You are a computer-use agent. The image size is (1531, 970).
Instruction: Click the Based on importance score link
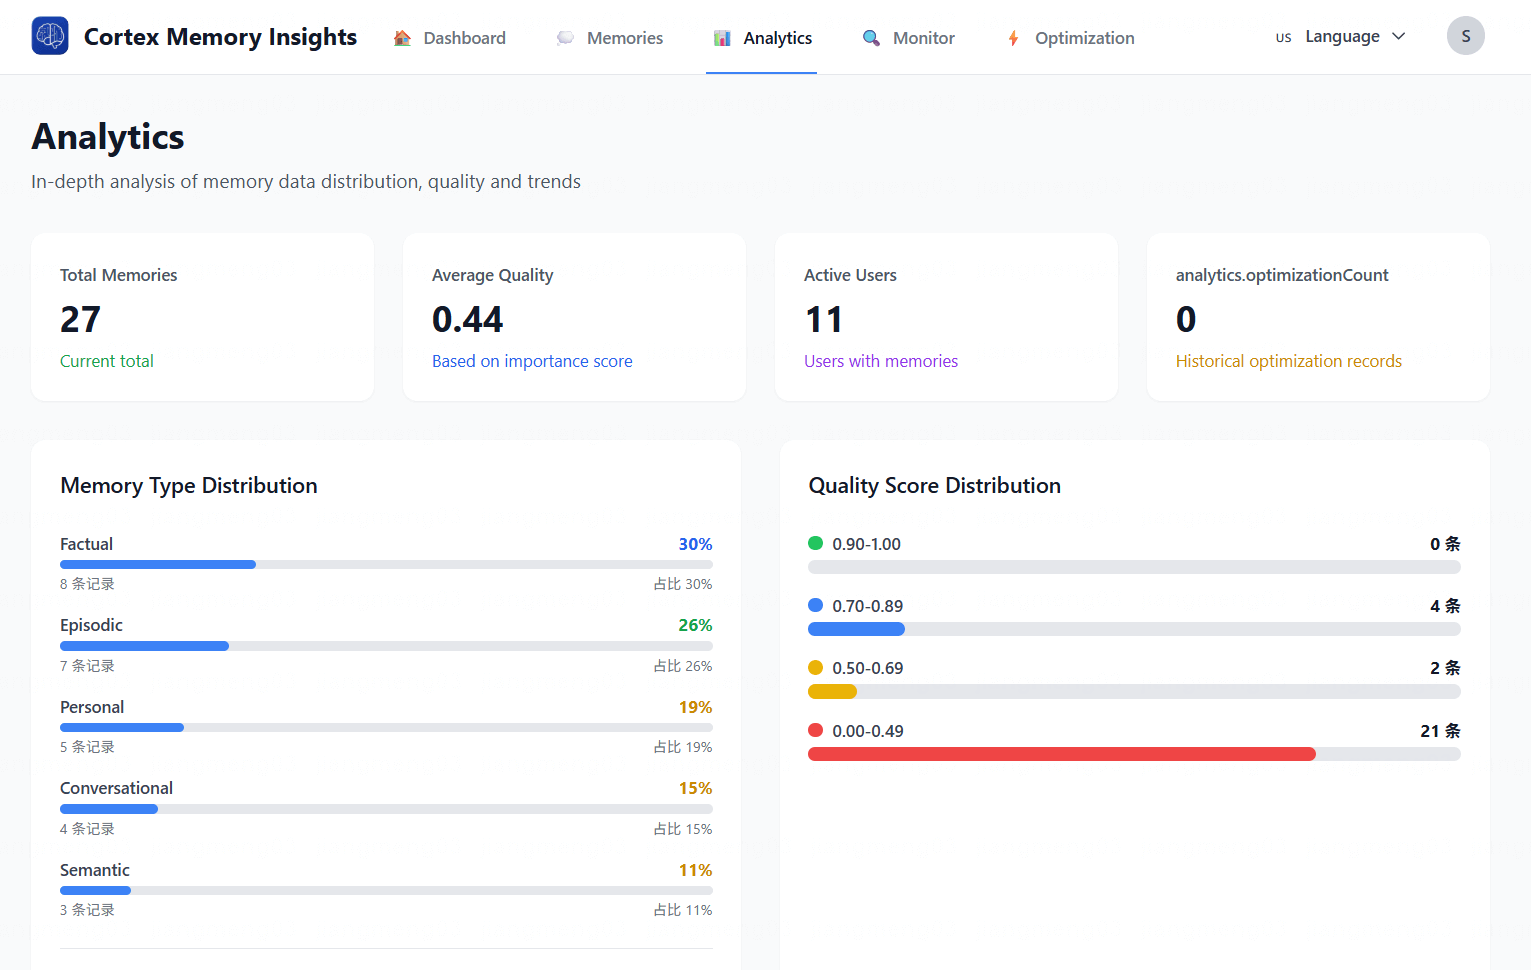[x=532, y=361]
